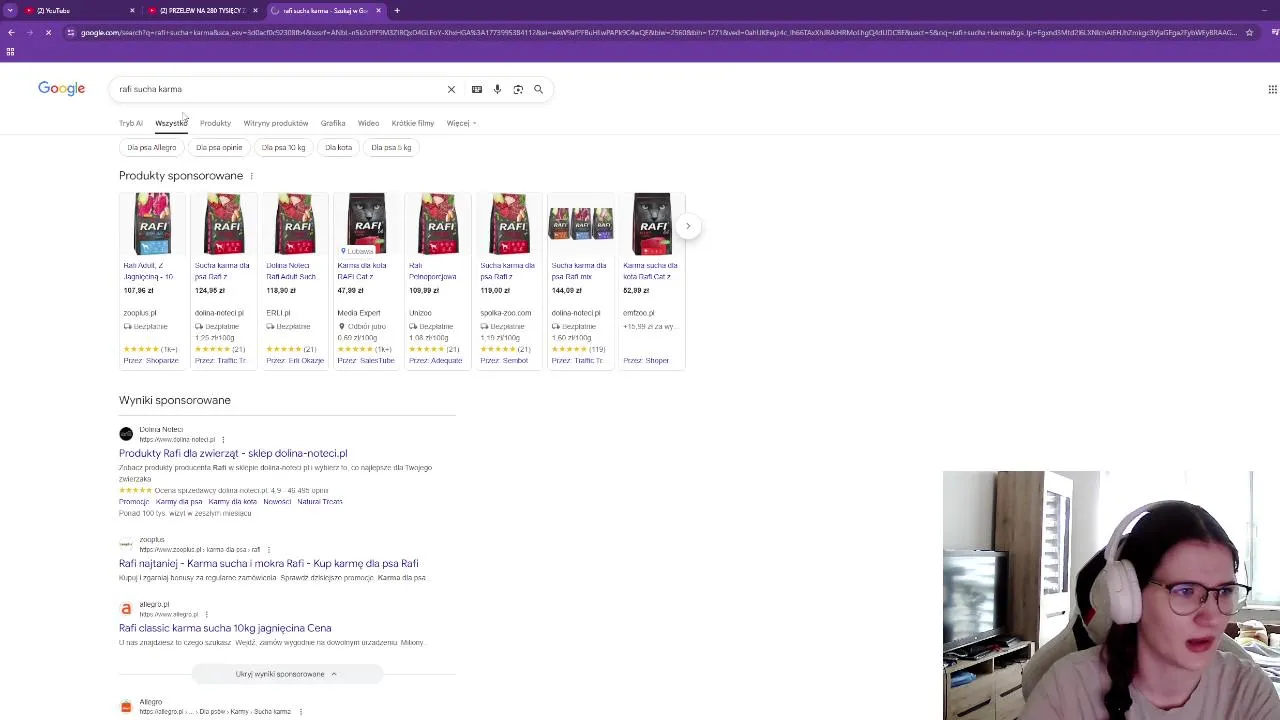1280x720 pixels.
Task: Open the Allegro organic result options menu
Action: pos(300,712)
